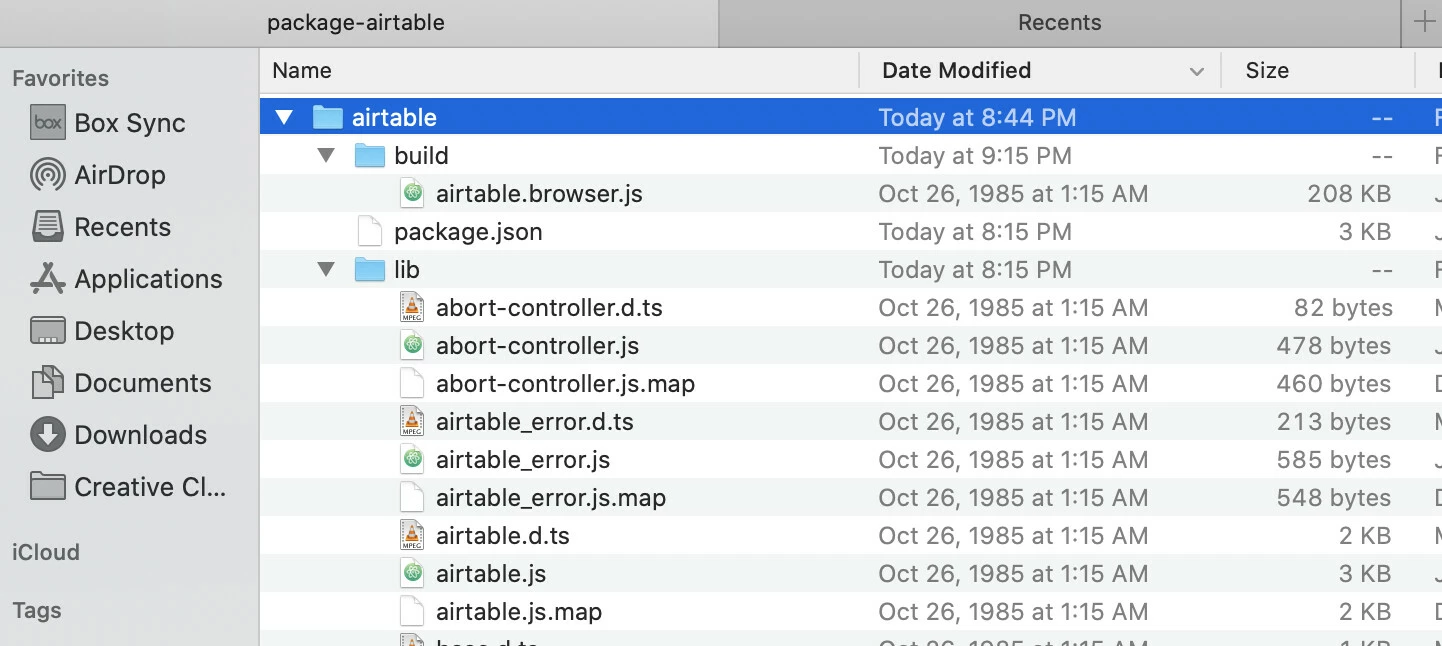The height and width of the screenshot is (646, 1442).
Task: Select the abort-controller.js.map file name
Action: point(565,384)
